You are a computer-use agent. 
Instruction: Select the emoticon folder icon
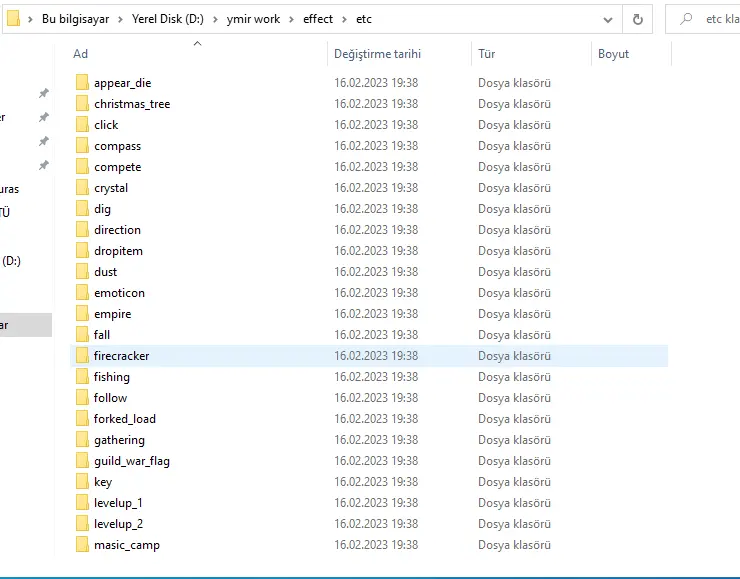[x=82, y=293]
